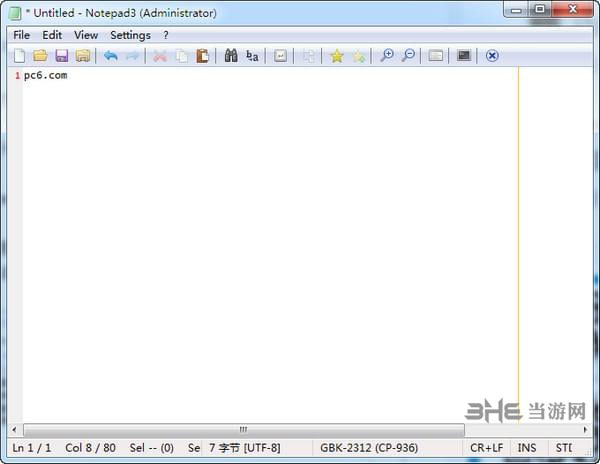Click the STD status bar entry

[x=564, y=448]
